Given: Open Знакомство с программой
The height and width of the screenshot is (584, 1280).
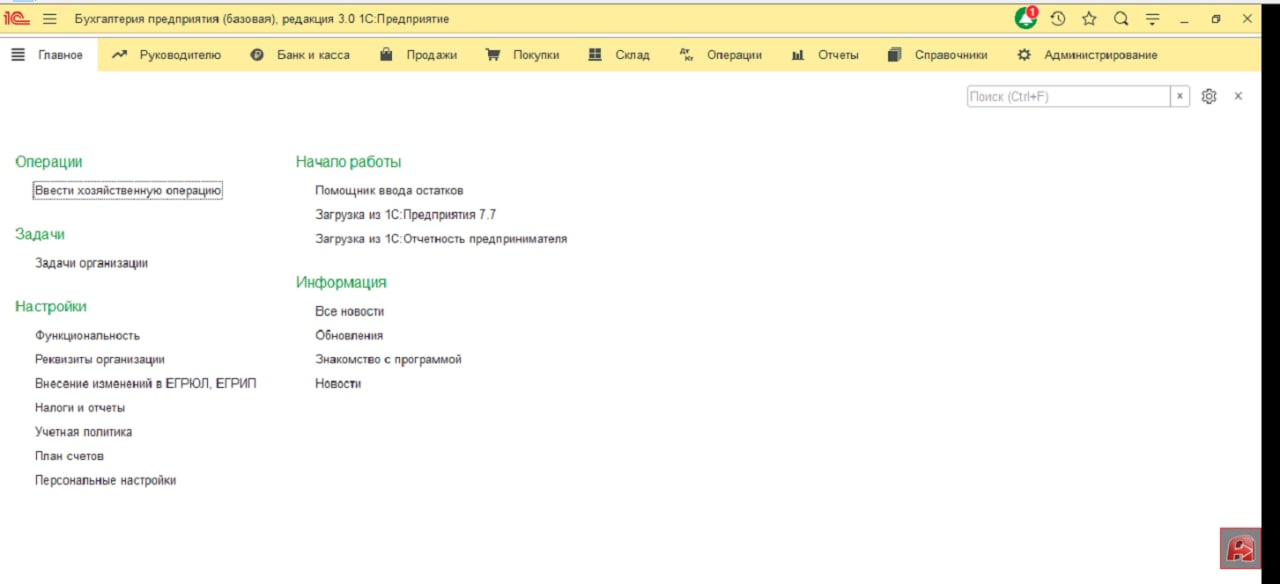Looking at the screenshot, I should click(x=388, y=359).
